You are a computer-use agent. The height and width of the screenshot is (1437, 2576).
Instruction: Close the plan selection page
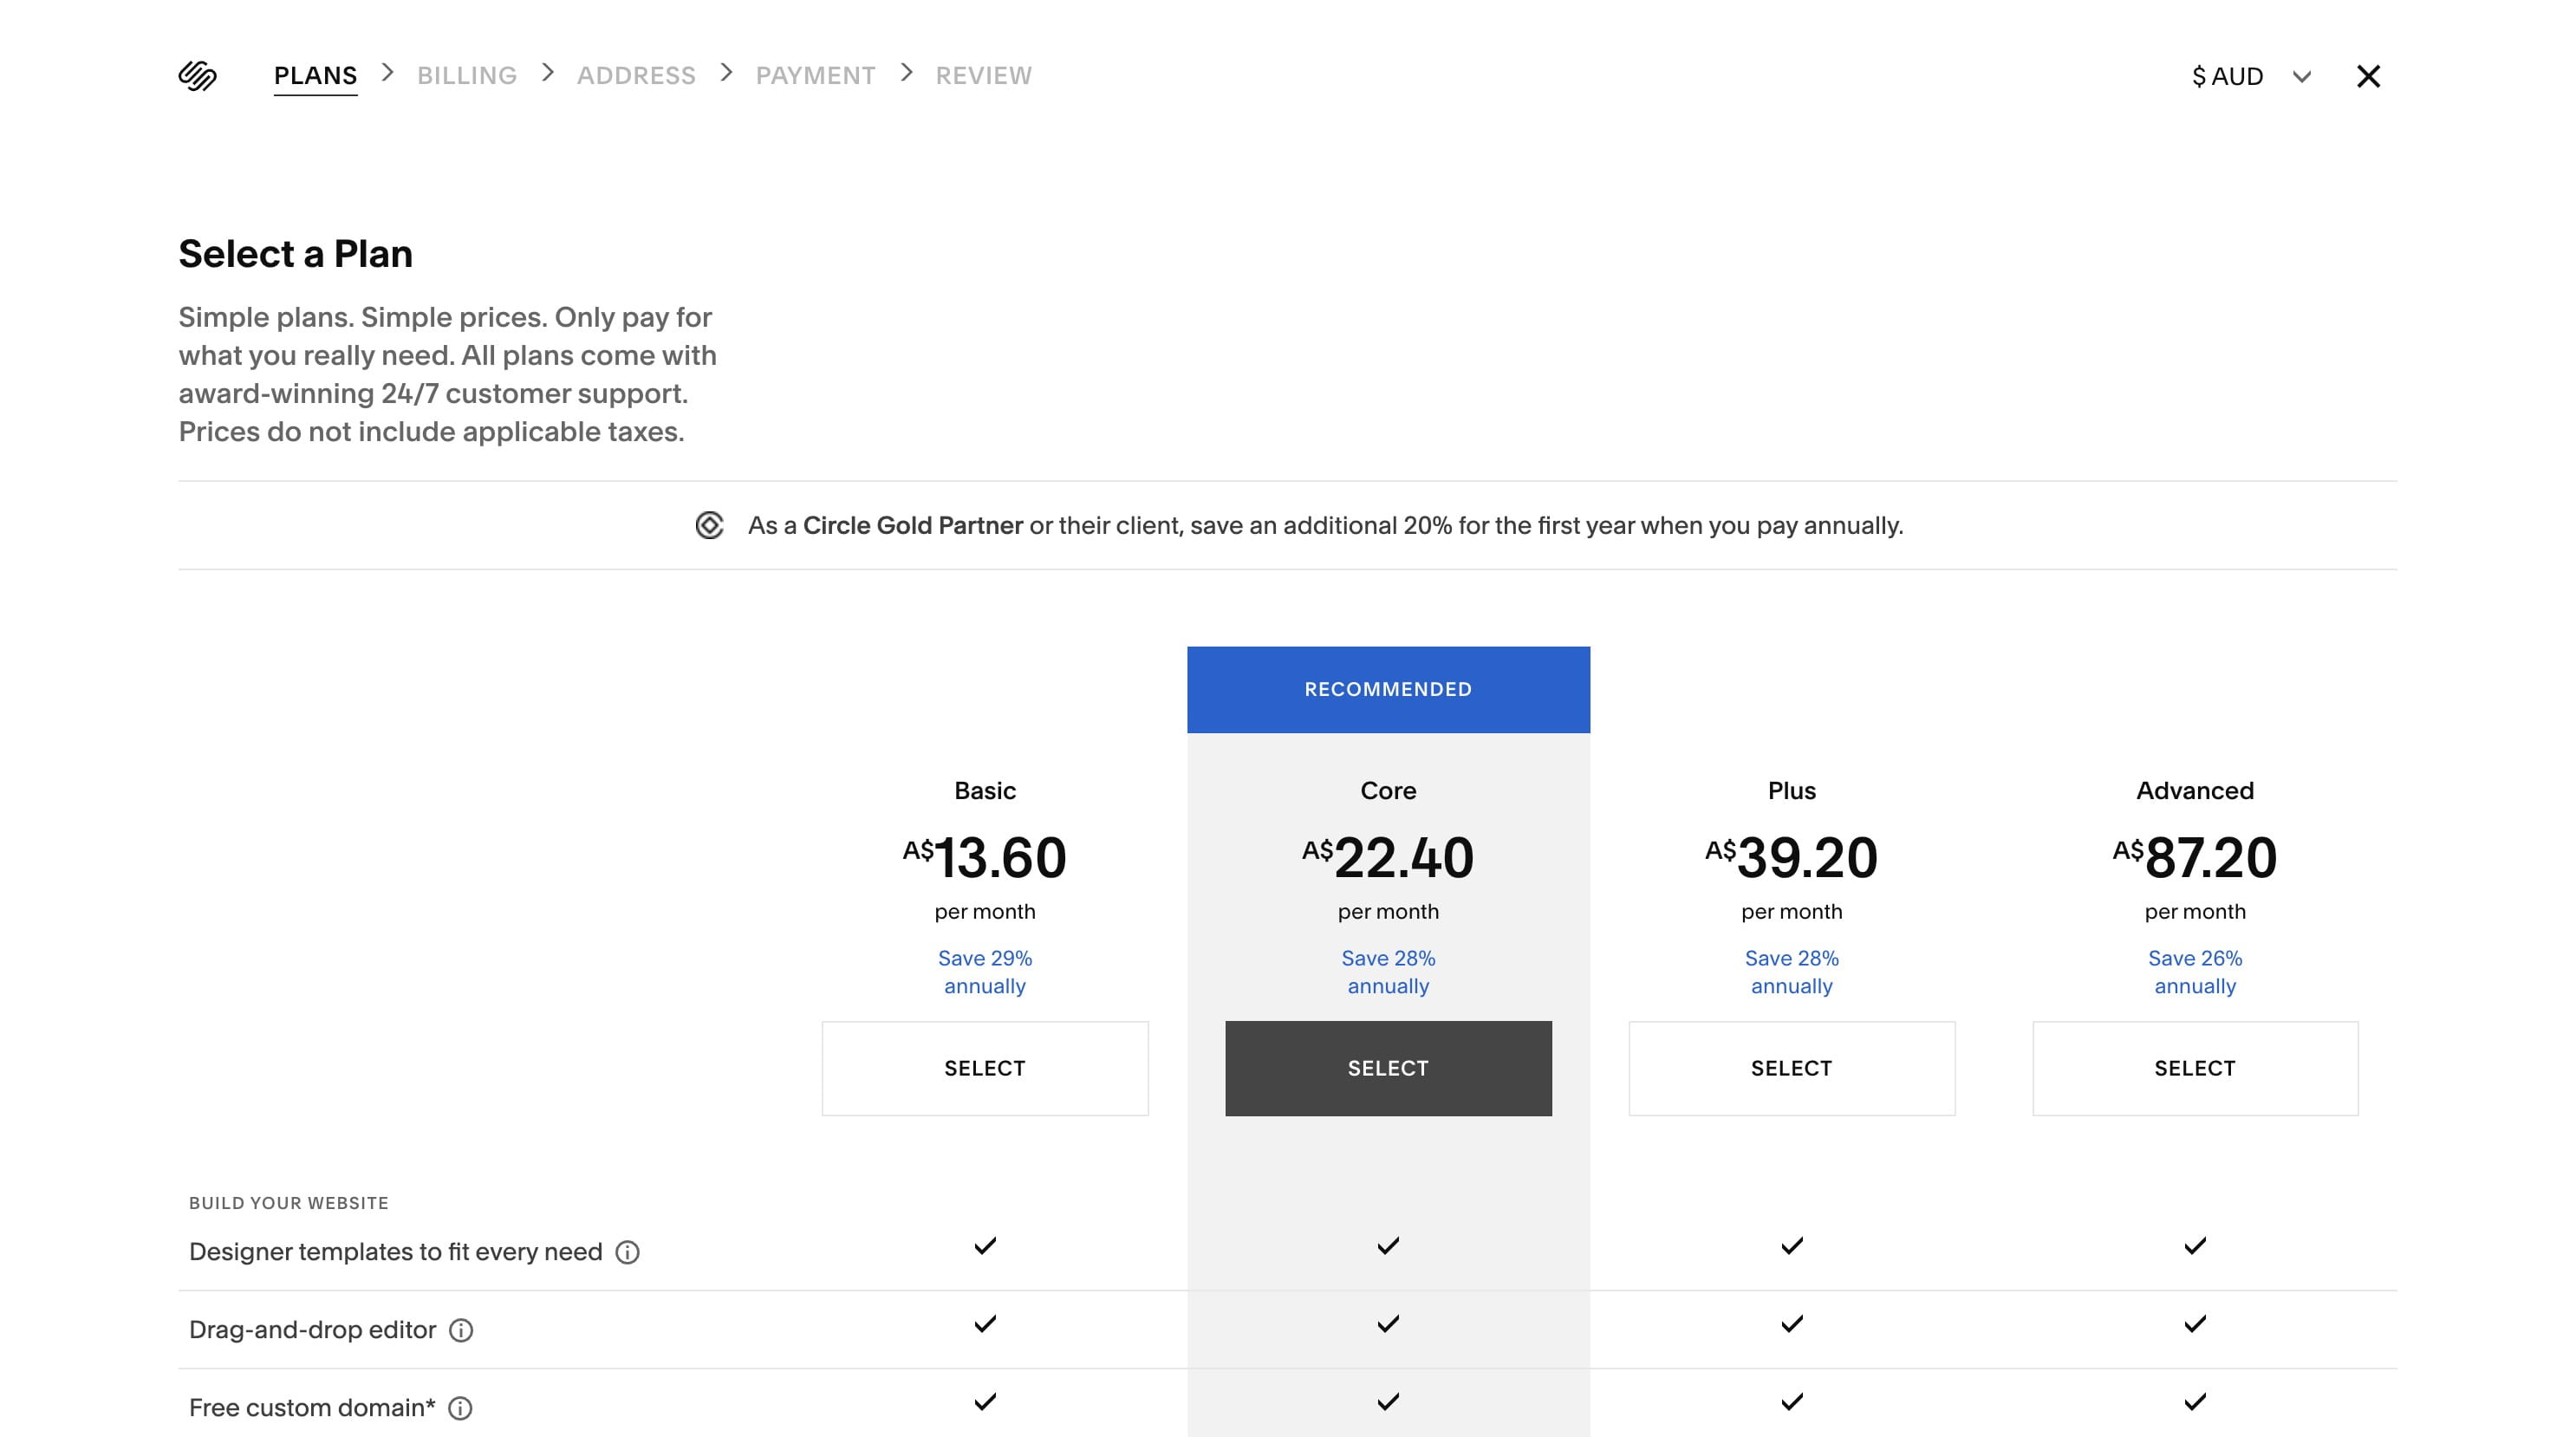click(x=2367, y=76)
